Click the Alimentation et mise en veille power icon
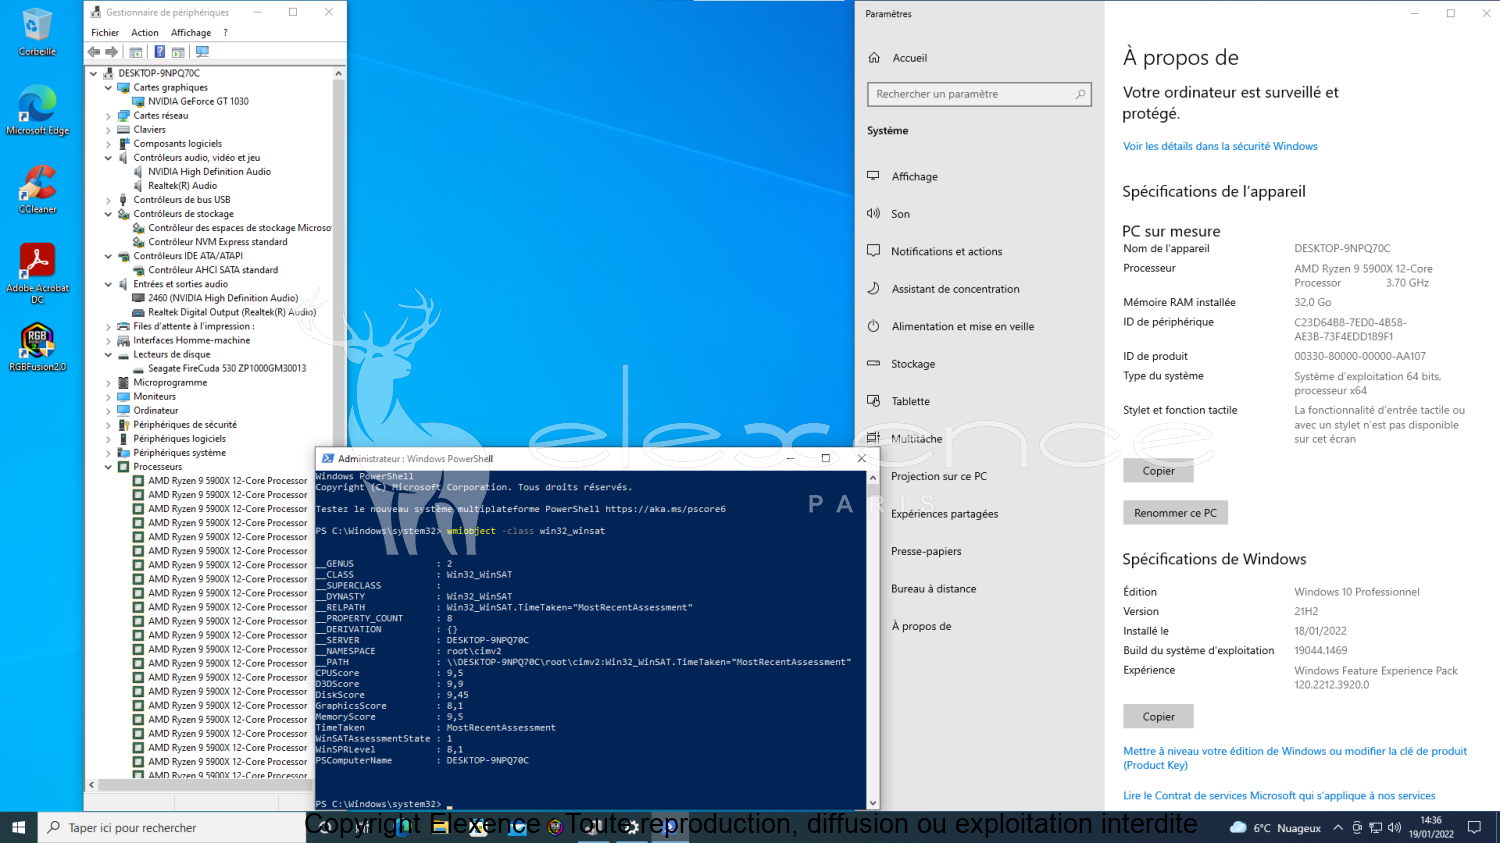Screen dimensions: 1500x843 [x=873, y=326]
